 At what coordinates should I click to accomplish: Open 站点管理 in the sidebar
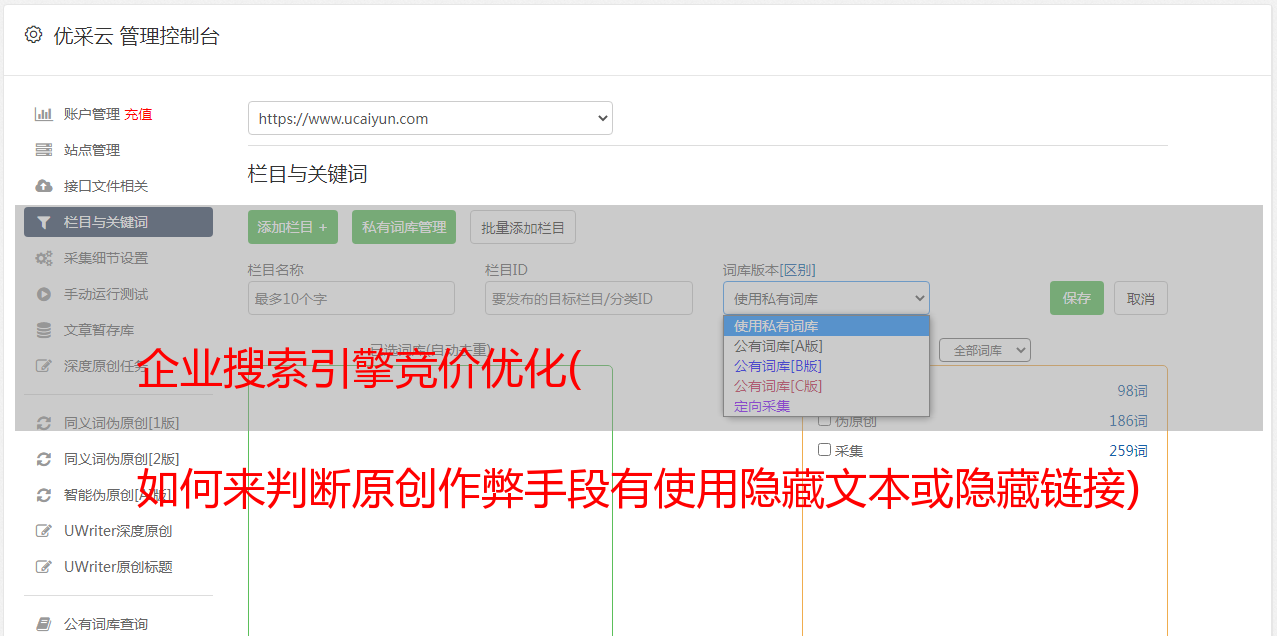coord(92,150)
